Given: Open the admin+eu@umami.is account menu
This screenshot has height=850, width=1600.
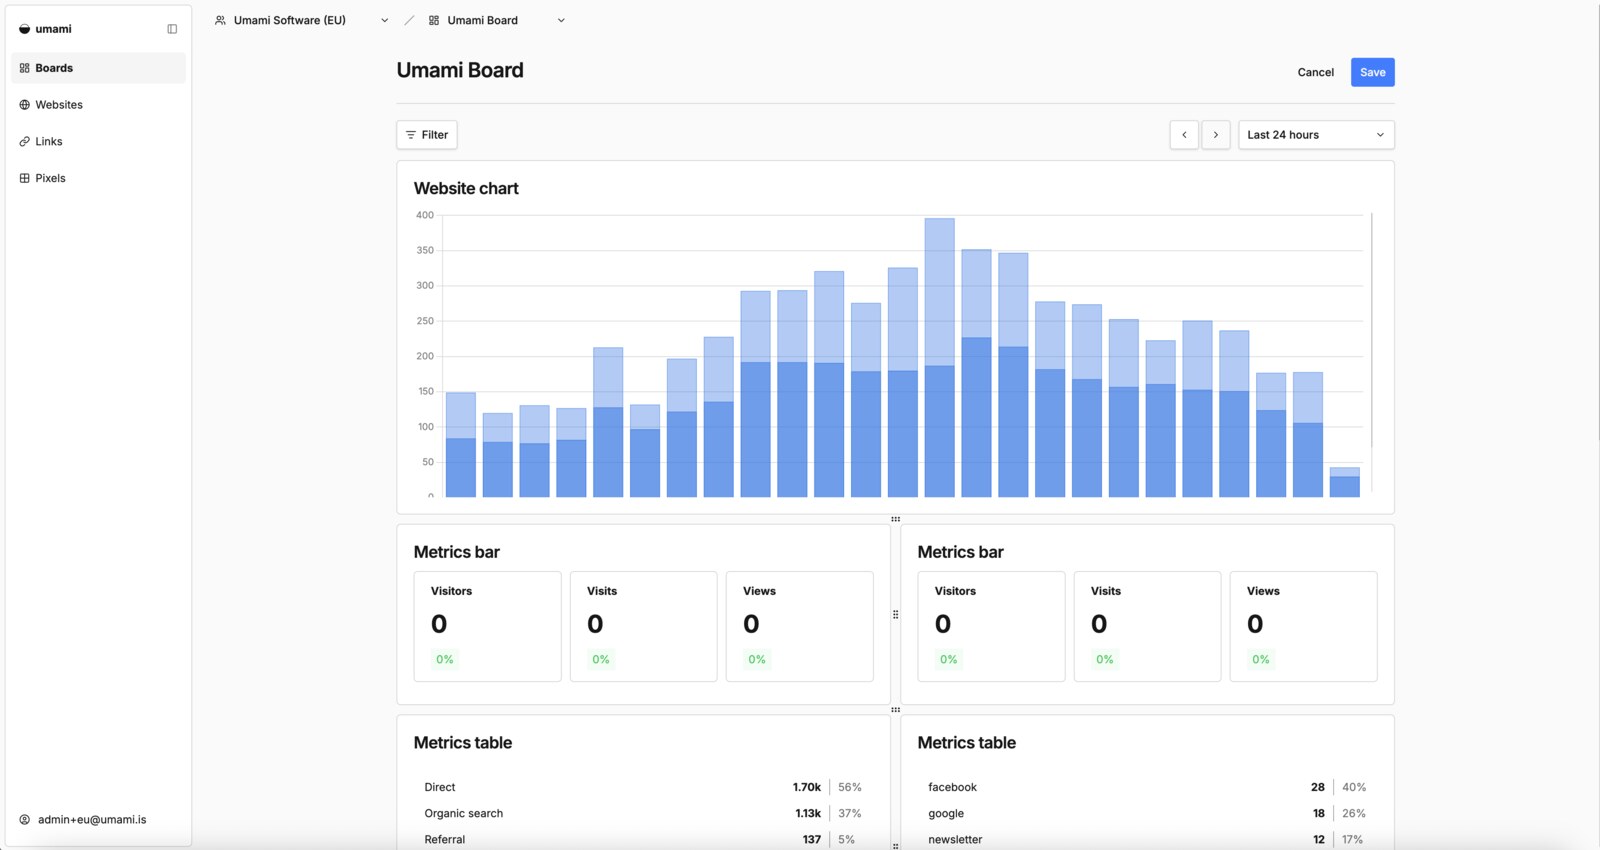Looking at the screenshot, I should coord(83,820).
